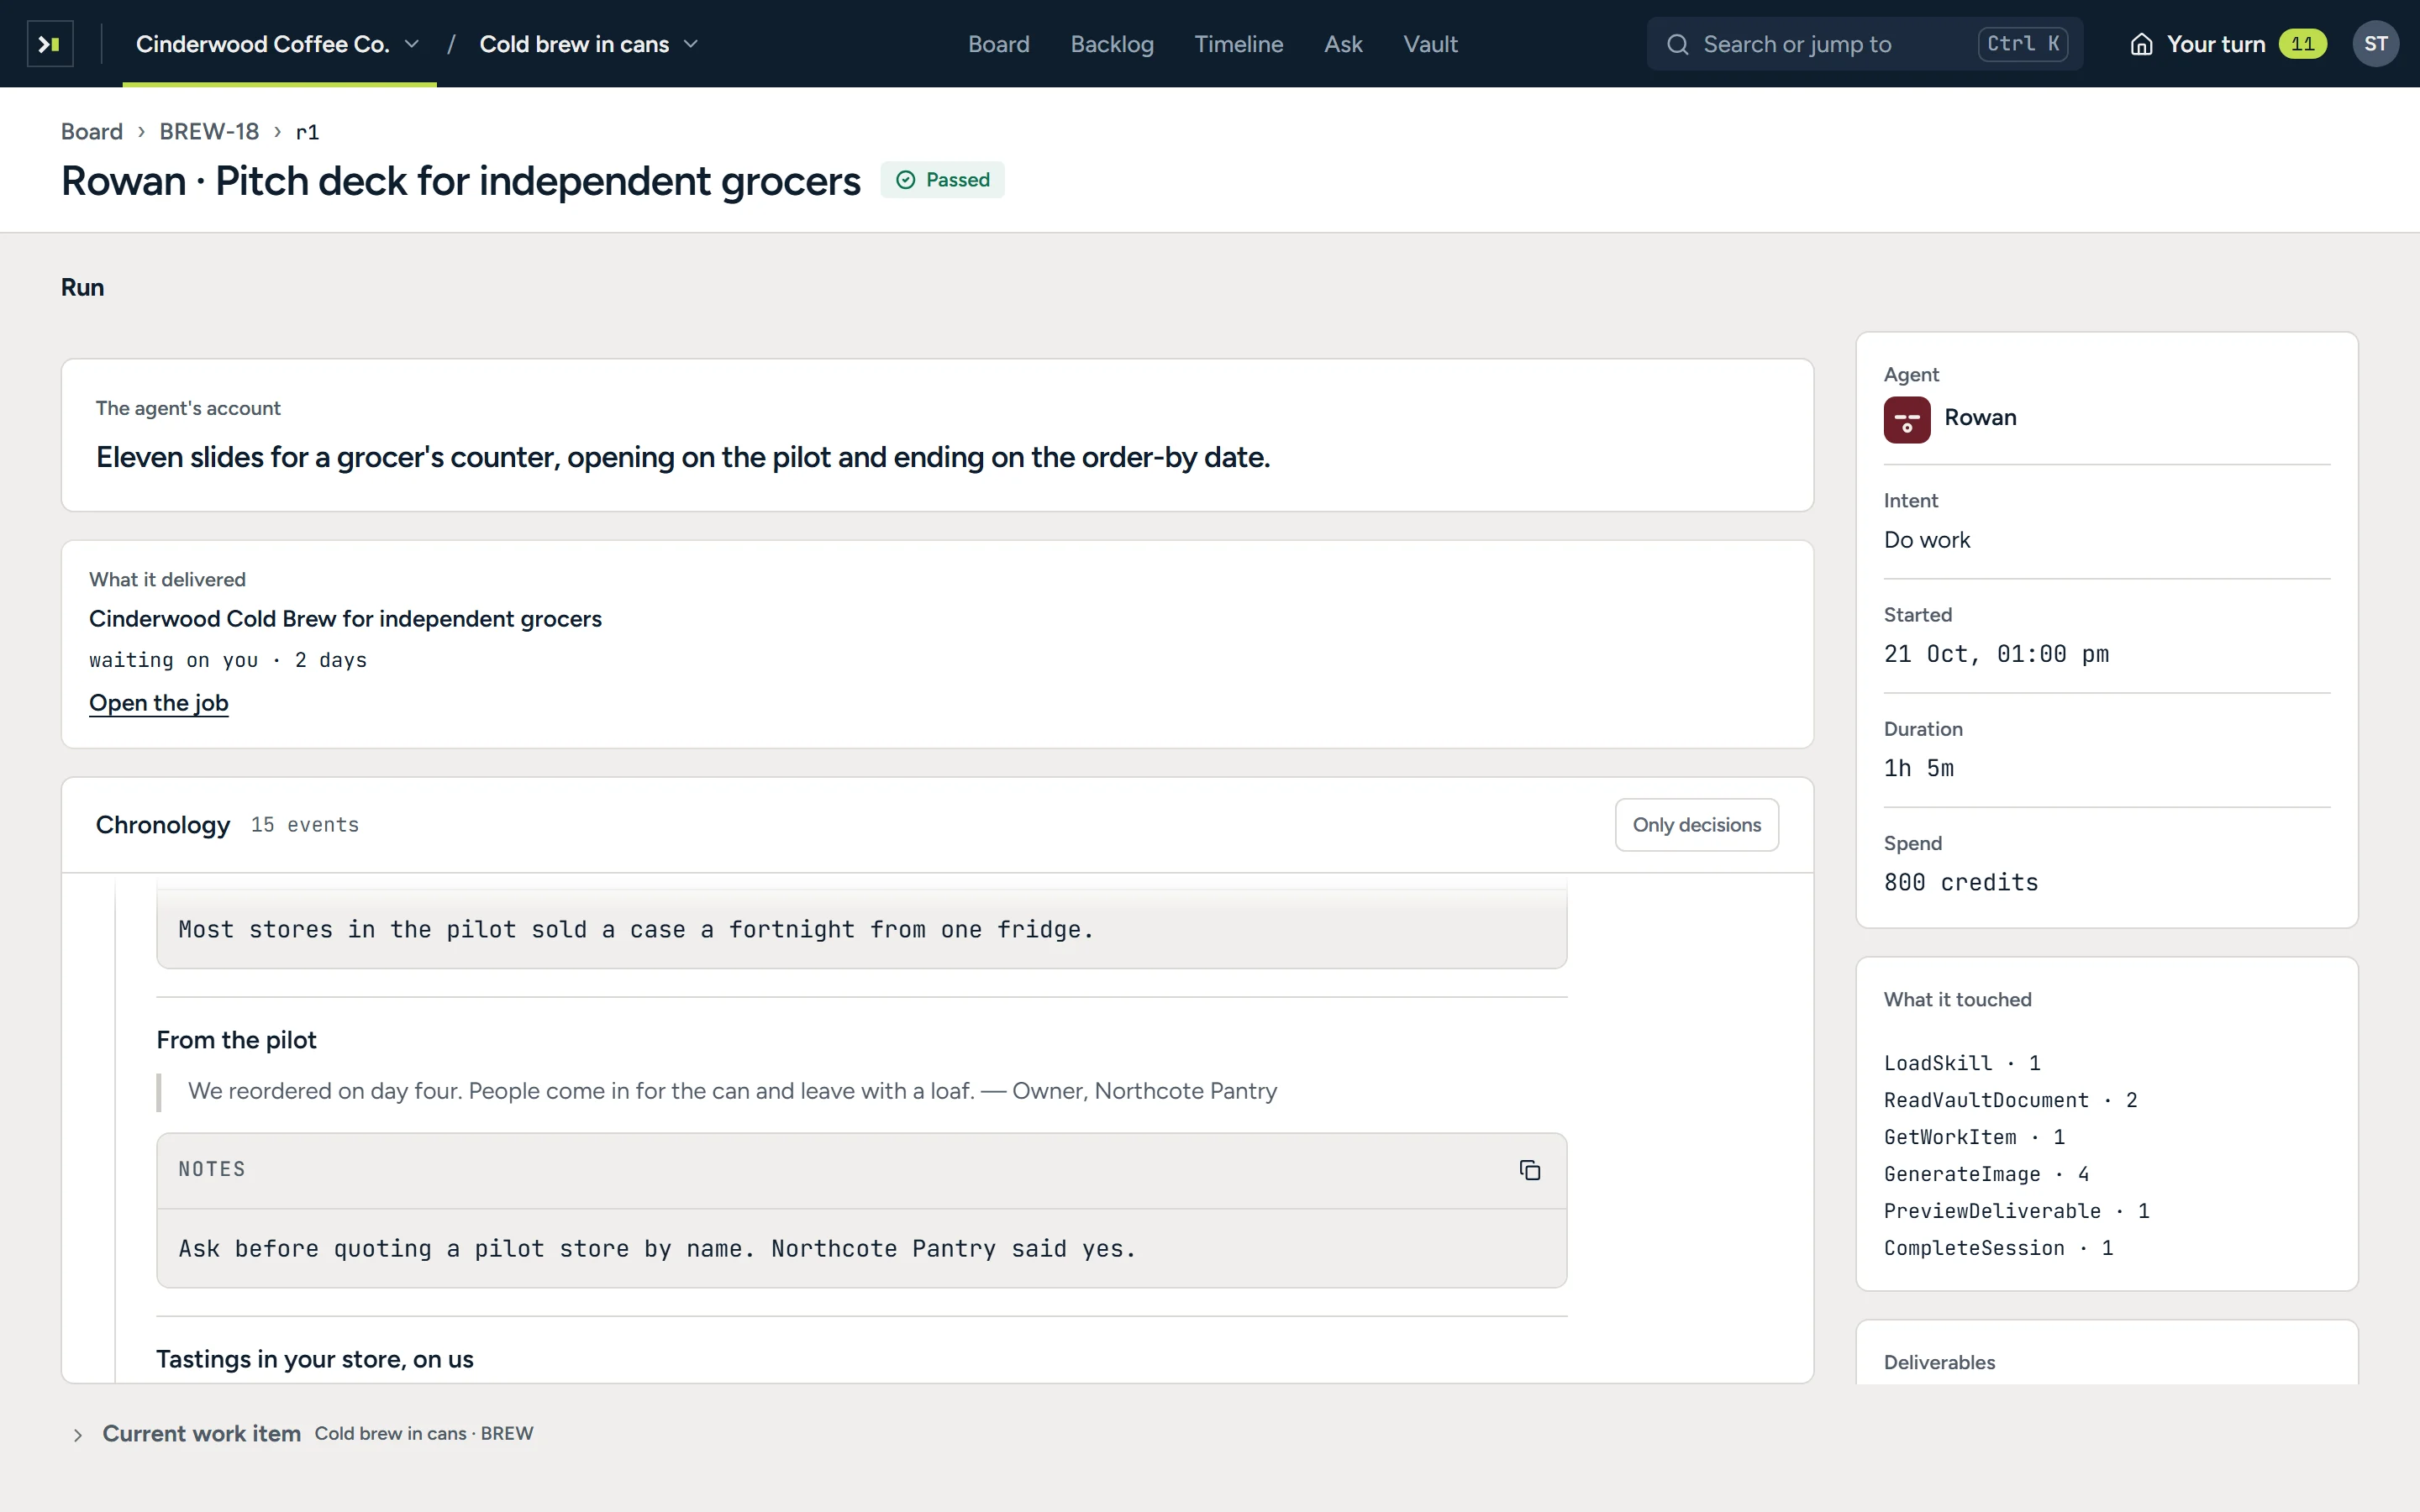2420x1512 pixels.
Task: Click the 1h 5m duration value
Action: (x=1918, y=768)
